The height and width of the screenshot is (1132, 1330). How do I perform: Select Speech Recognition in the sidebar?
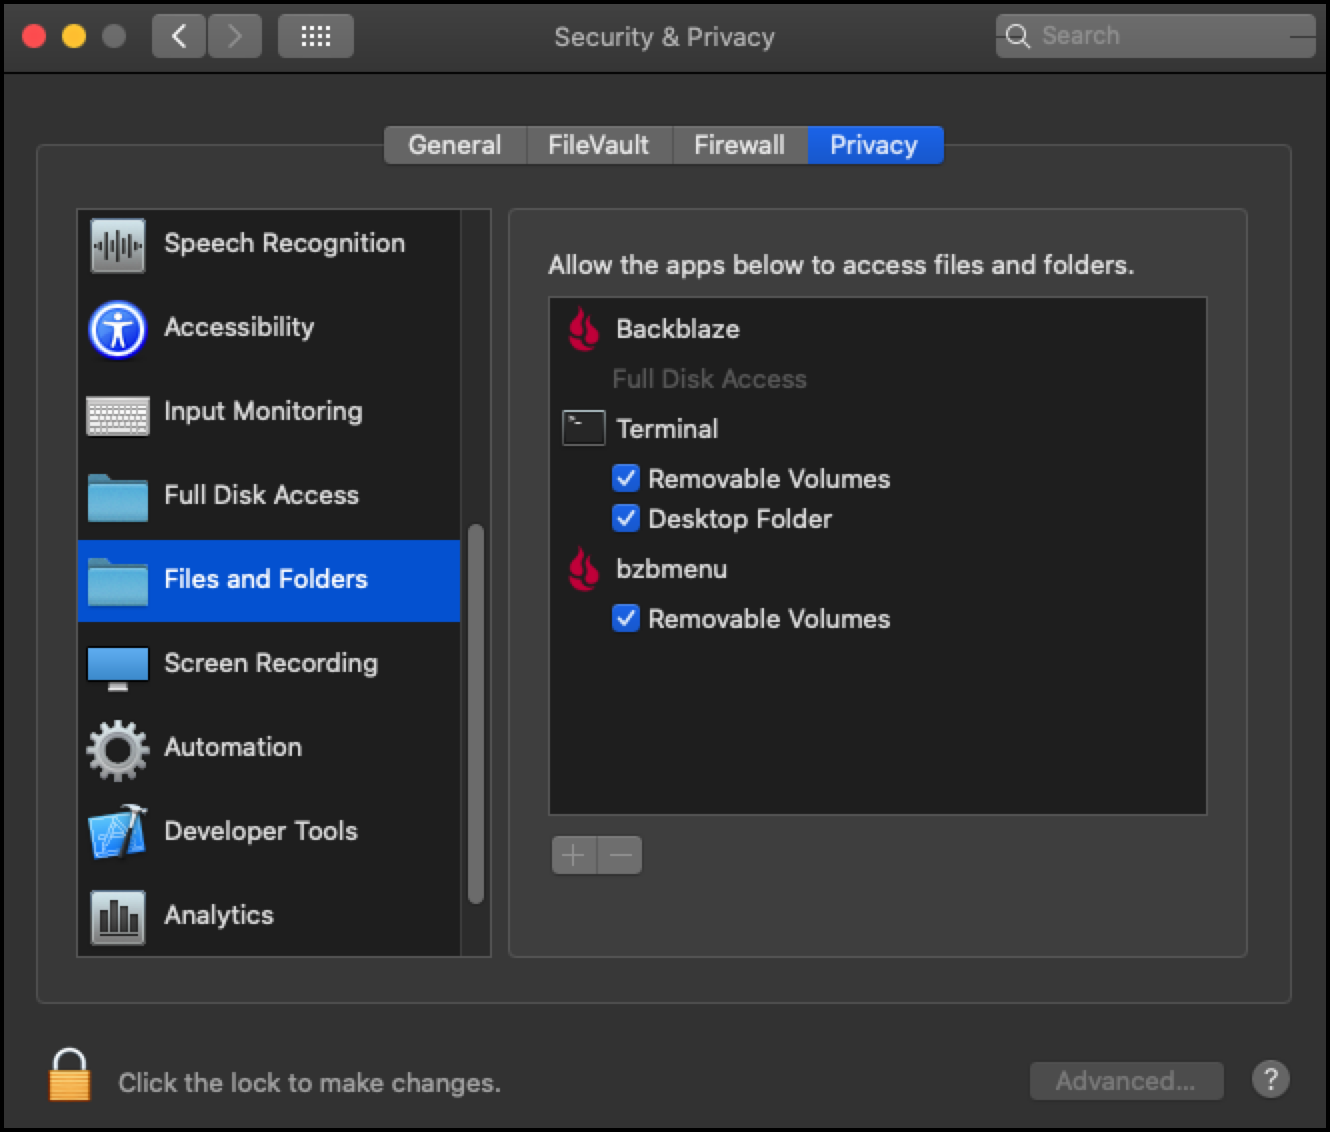tap(269, 244)
